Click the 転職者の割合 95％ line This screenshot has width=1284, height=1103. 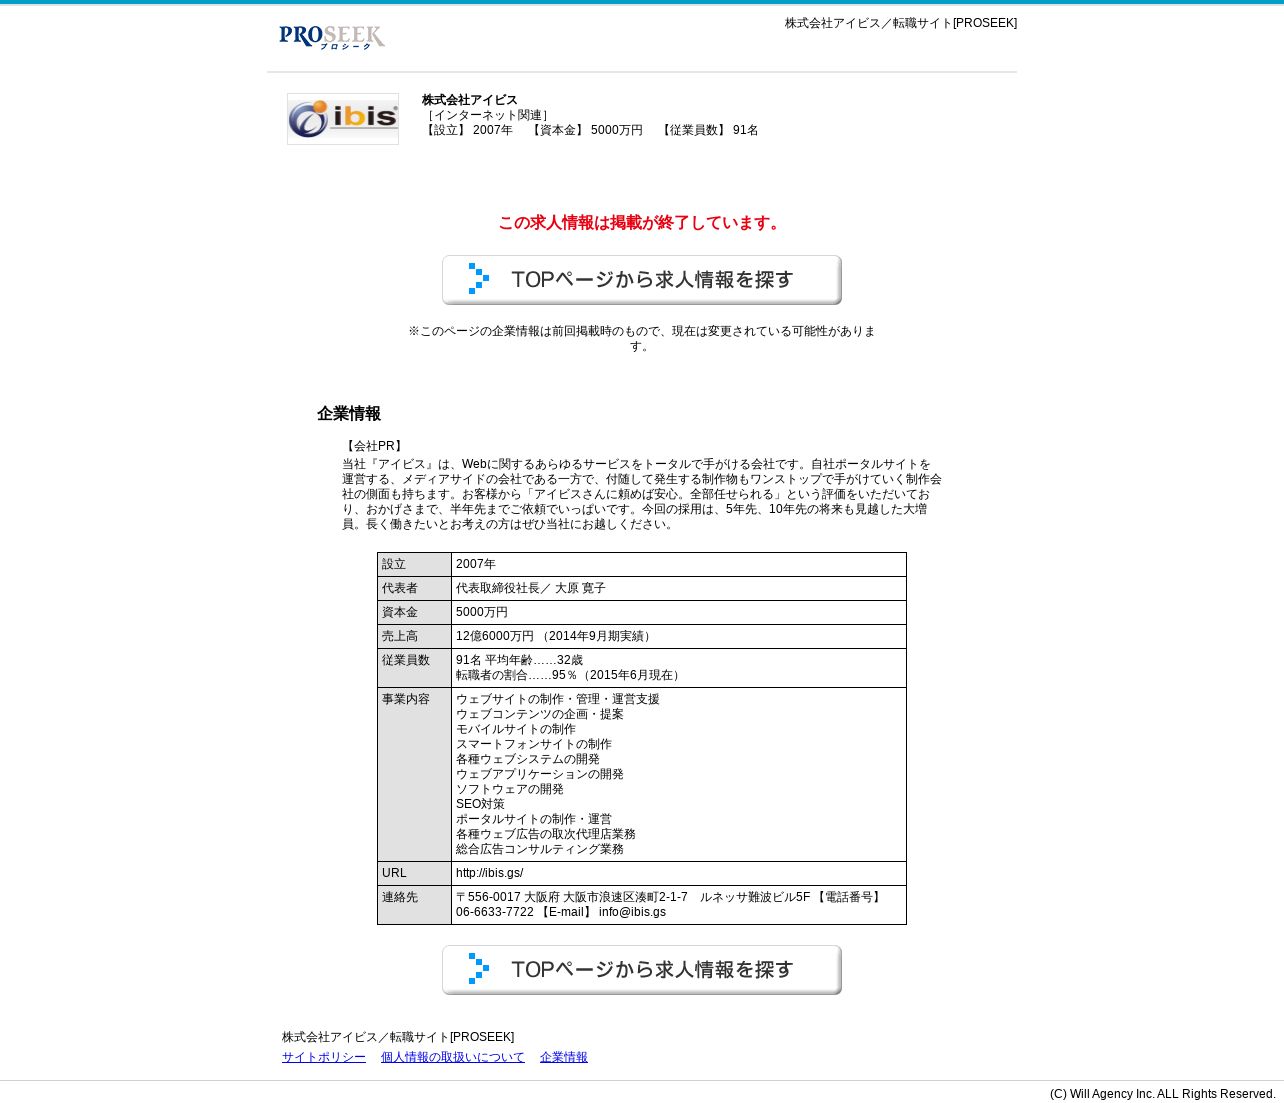(569, 675)
